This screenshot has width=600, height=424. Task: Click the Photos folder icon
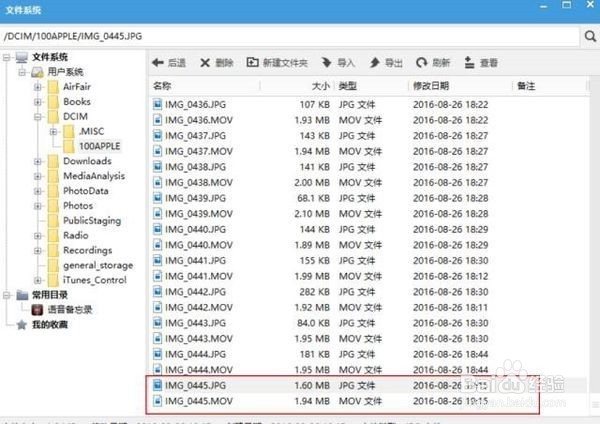pos(53,206)
